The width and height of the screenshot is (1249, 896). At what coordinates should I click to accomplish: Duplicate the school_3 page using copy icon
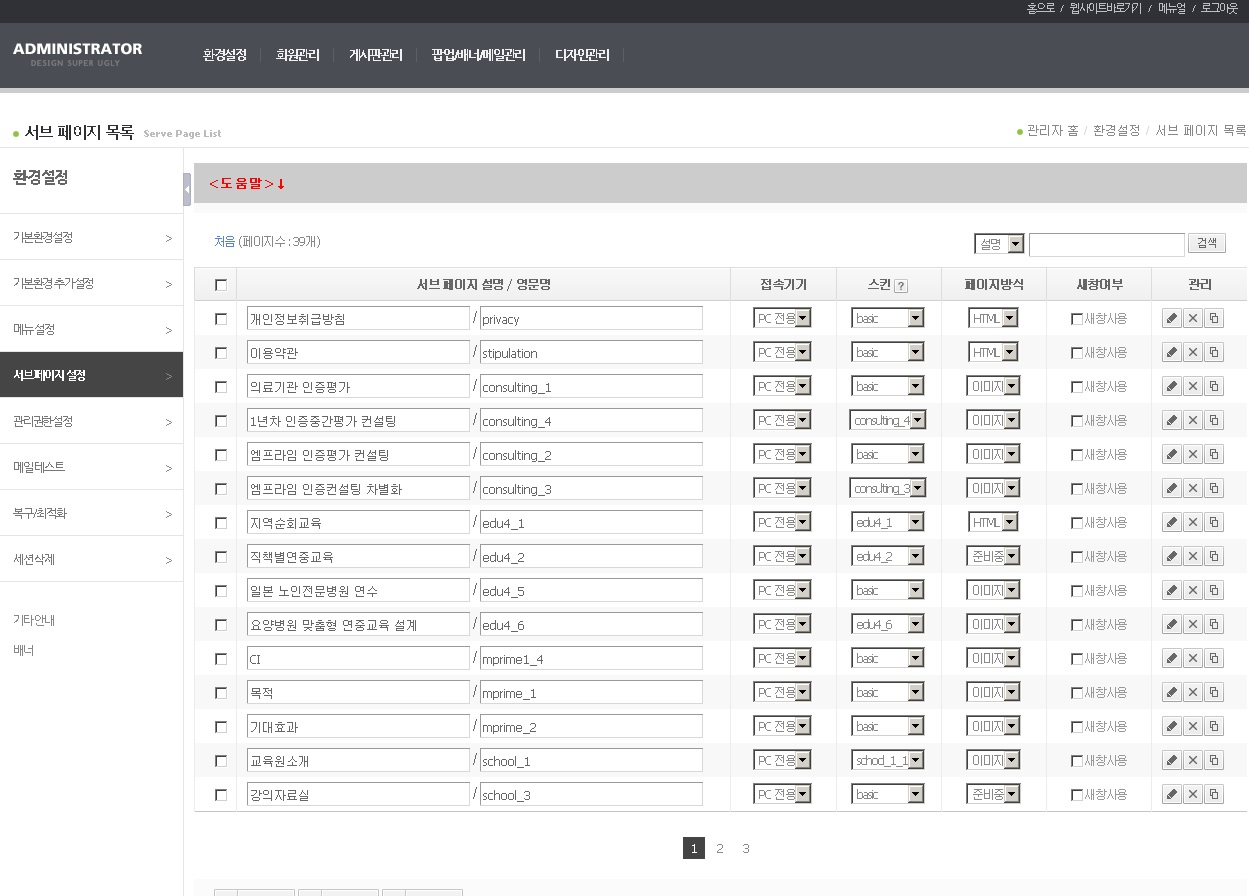[1214, 795]
